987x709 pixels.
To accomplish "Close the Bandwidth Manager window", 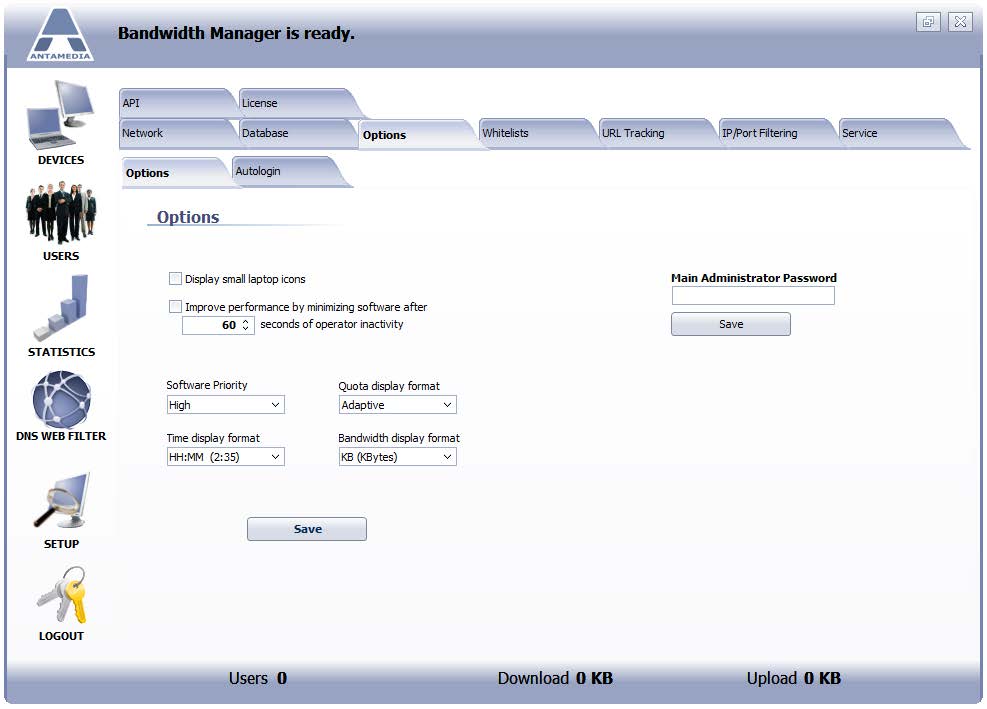I will 960,22.
